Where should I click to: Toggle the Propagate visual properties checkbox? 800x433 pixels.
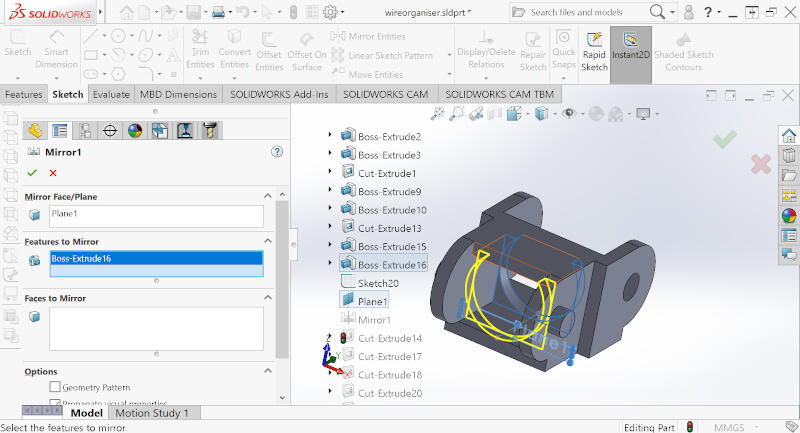point(55,402)
